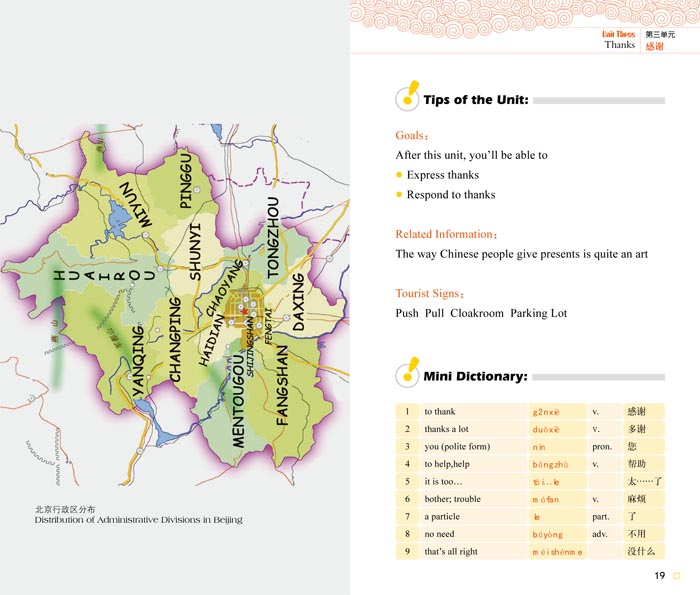Select the PINGGU district label
The height and width of the screenshot is (595, 700).
186,181
